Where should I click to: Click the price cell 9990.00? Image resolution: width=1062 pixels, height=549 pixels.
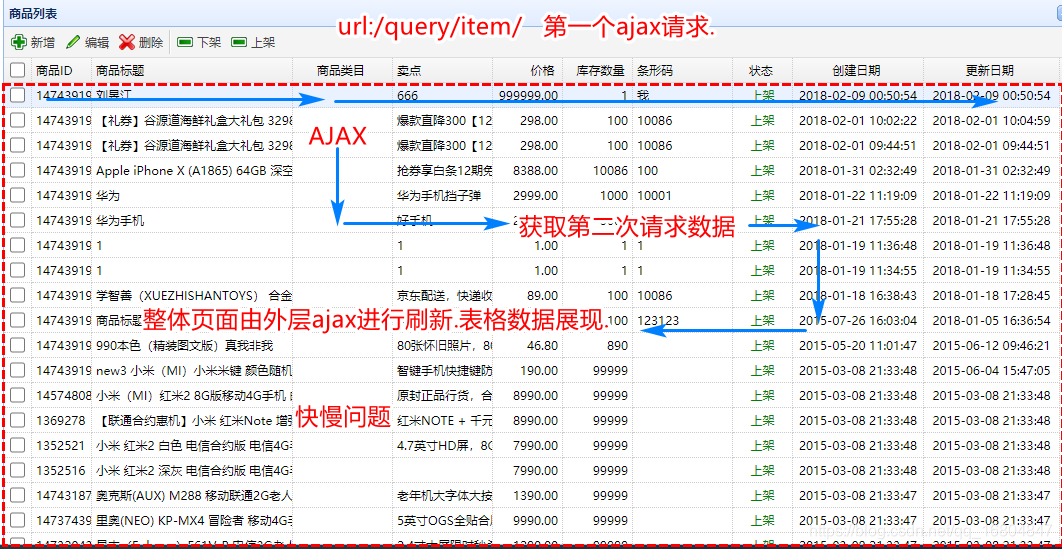[535, 521]
